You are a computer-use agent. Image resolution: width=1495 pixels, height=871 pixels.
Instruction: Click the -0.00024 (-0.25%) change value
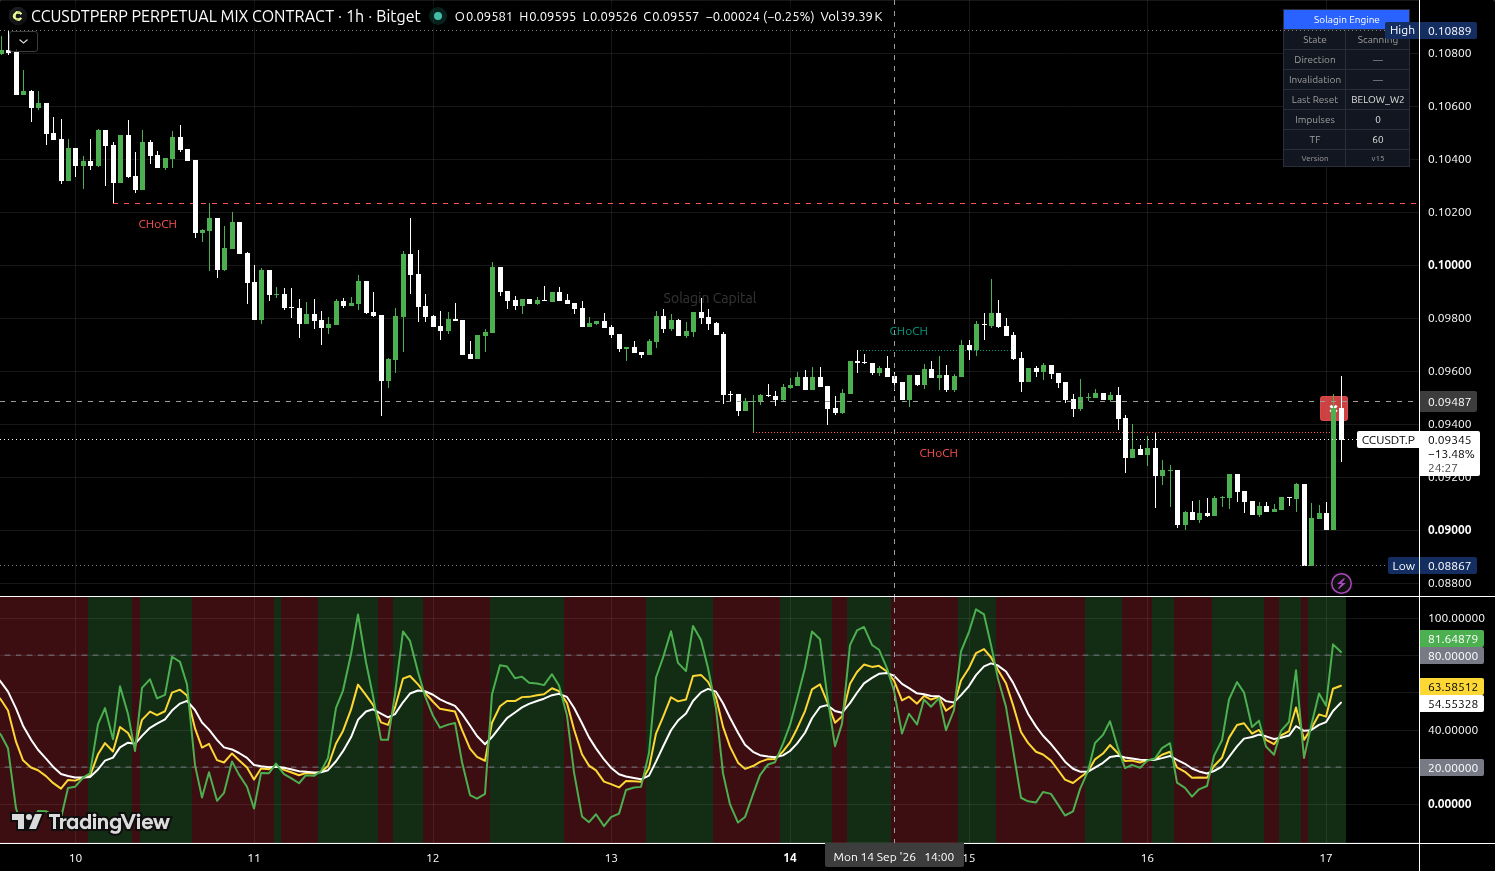coord(759,16)
